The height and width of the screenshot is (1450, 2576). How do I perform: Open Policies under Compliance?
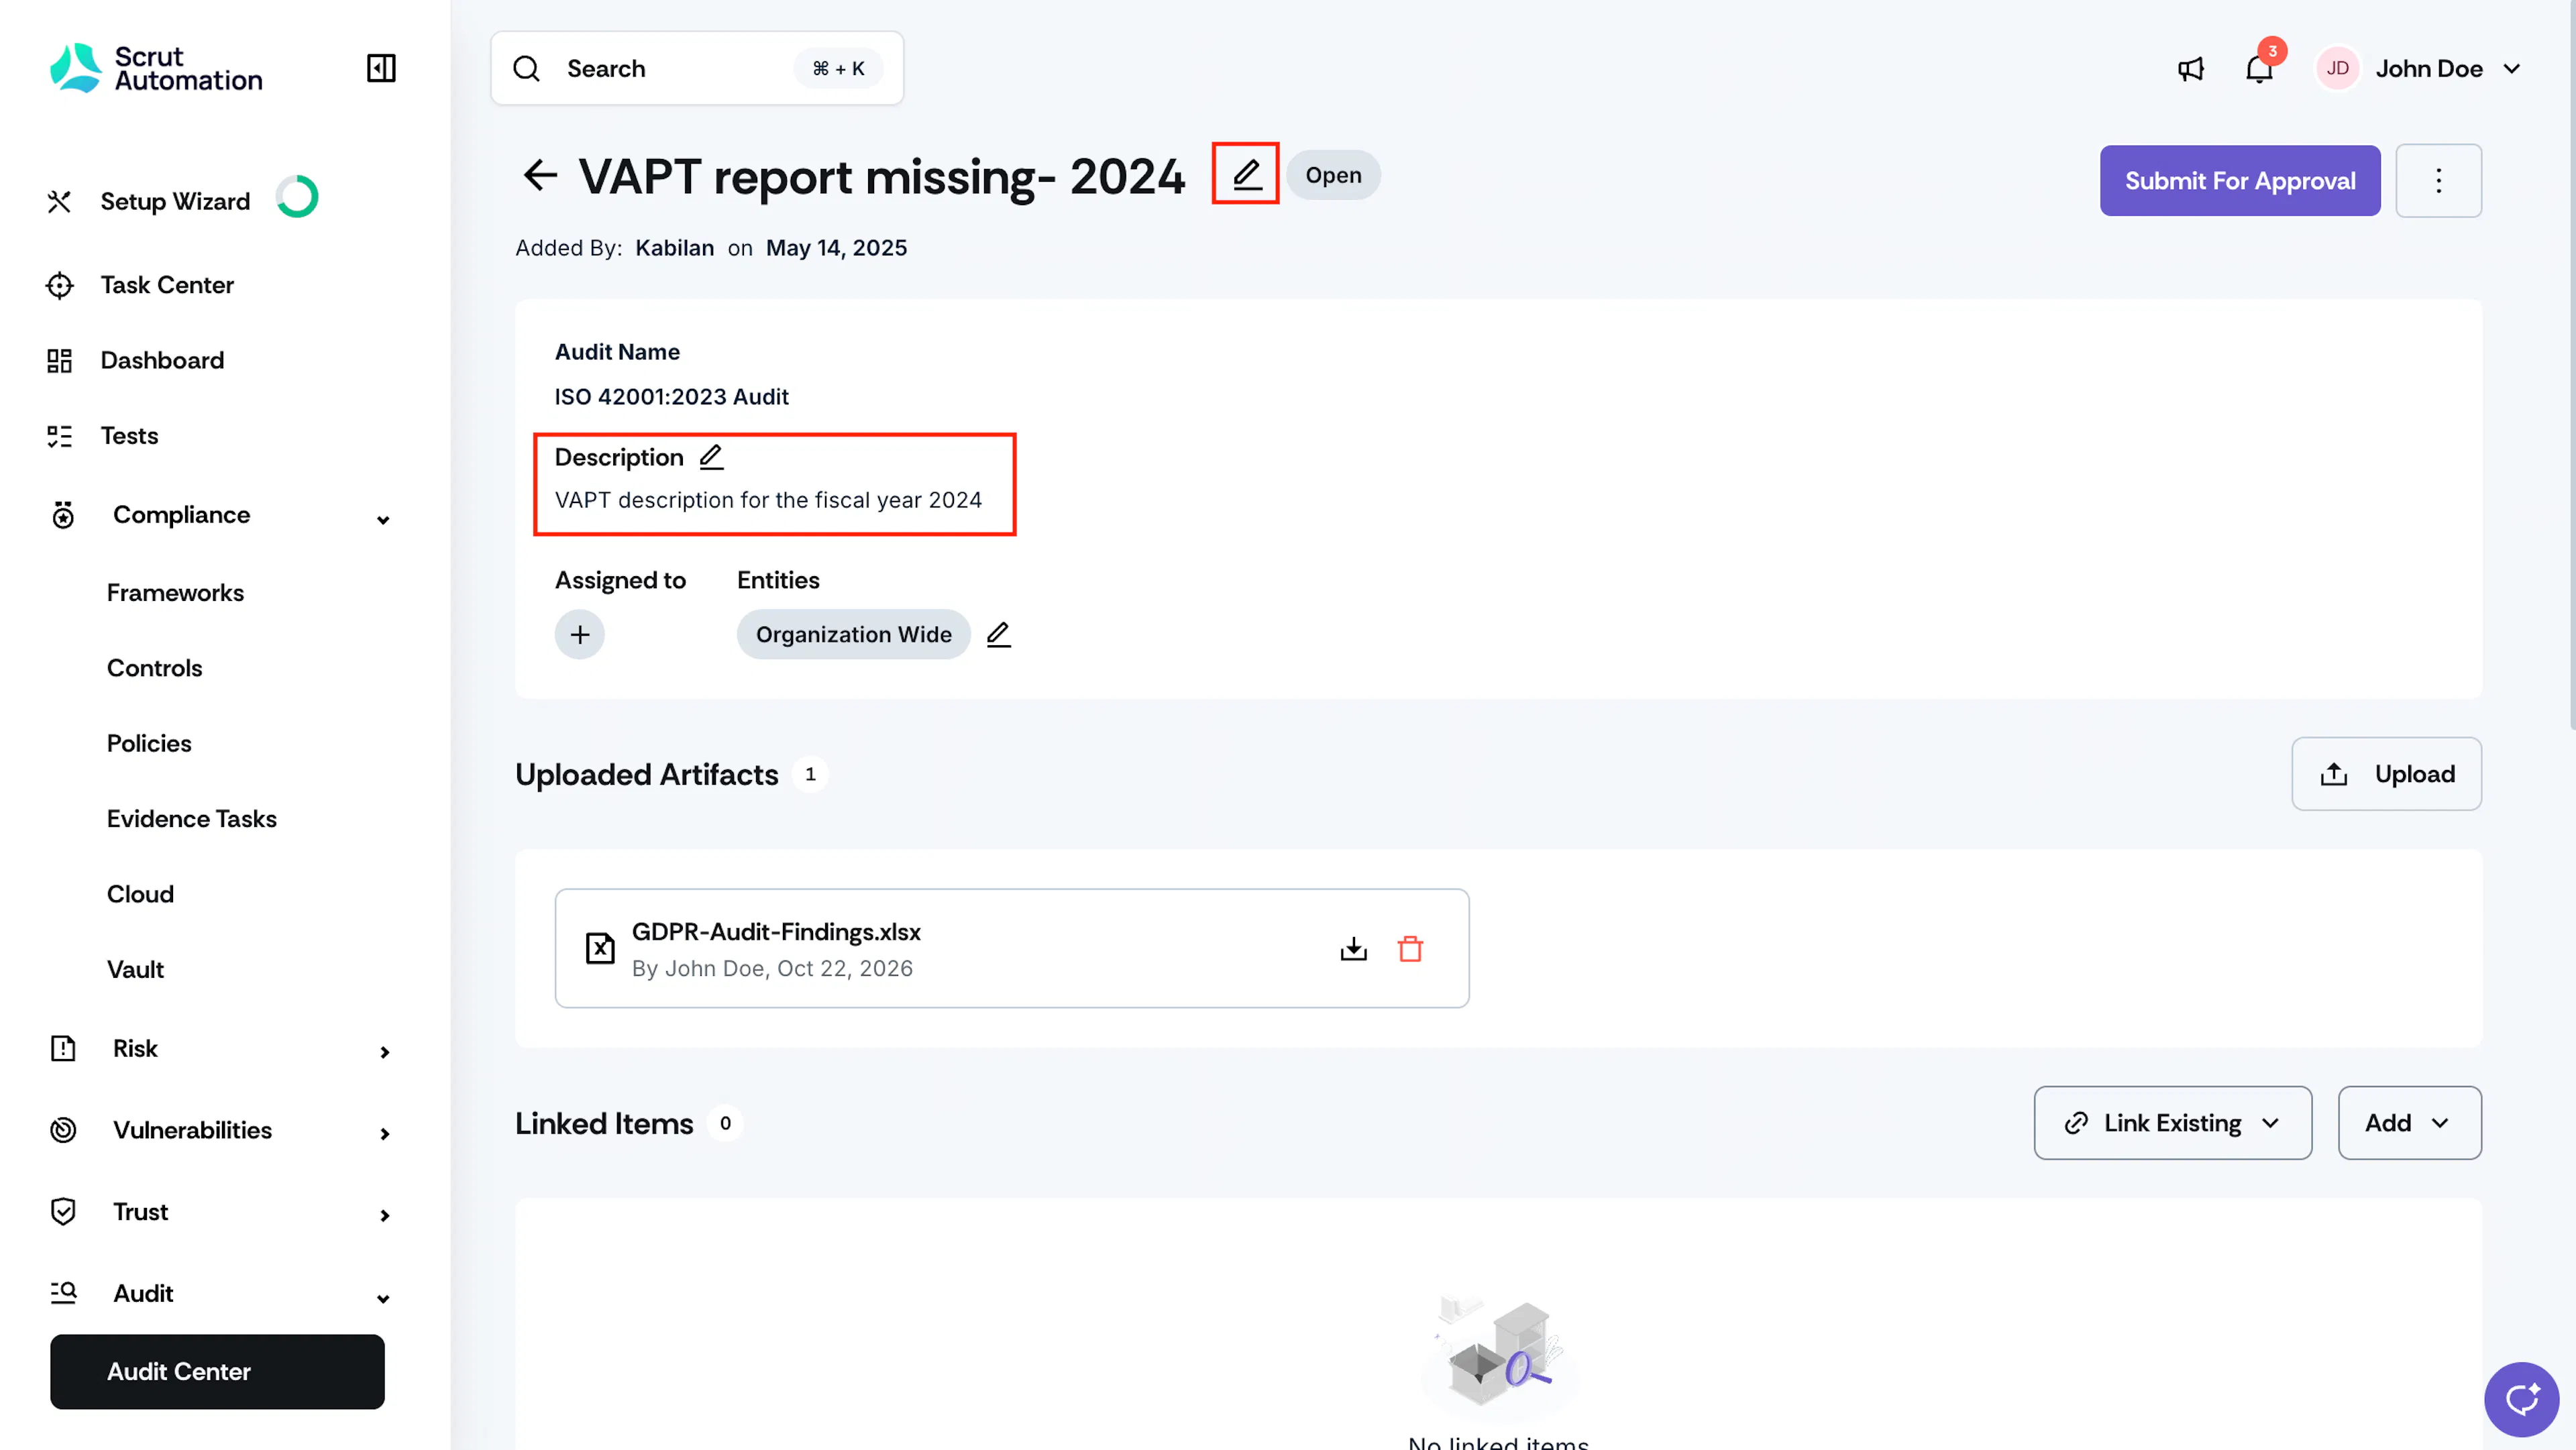(x=148, y=743)
